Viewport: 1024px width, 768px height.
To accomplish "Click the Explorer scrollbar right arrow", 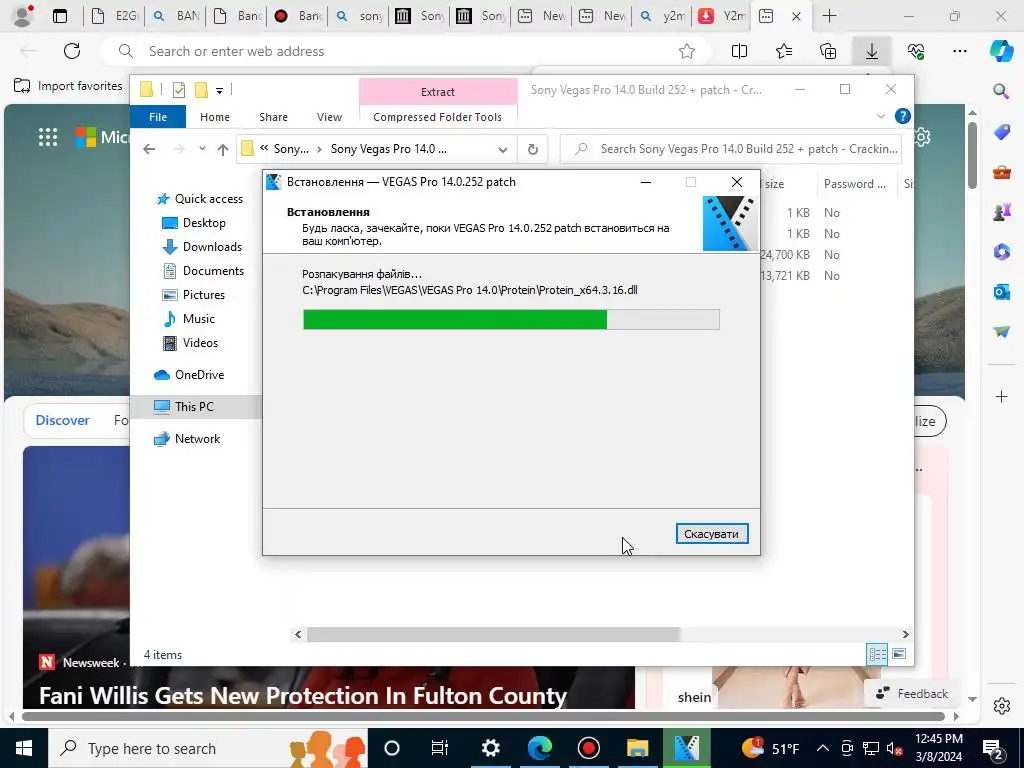I will 905,634.
